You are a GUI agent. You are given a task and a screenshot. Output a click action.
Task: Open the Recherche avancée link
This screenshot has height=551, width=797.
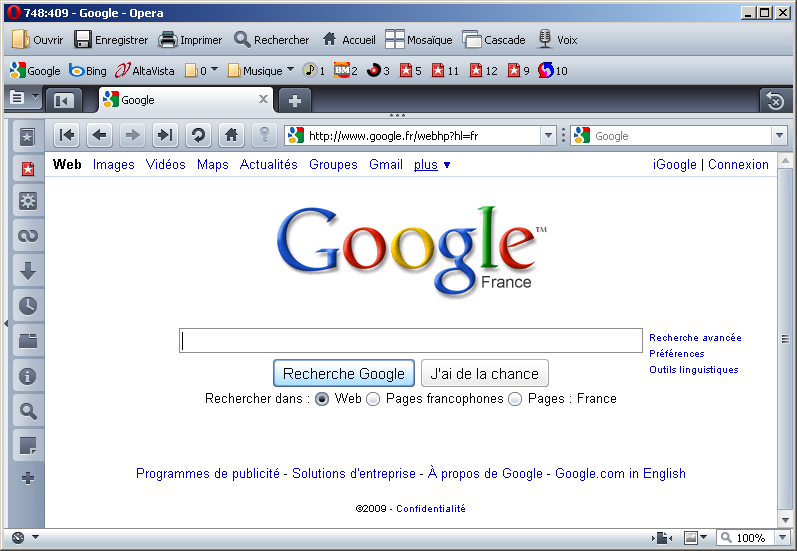tap(695, 338)
